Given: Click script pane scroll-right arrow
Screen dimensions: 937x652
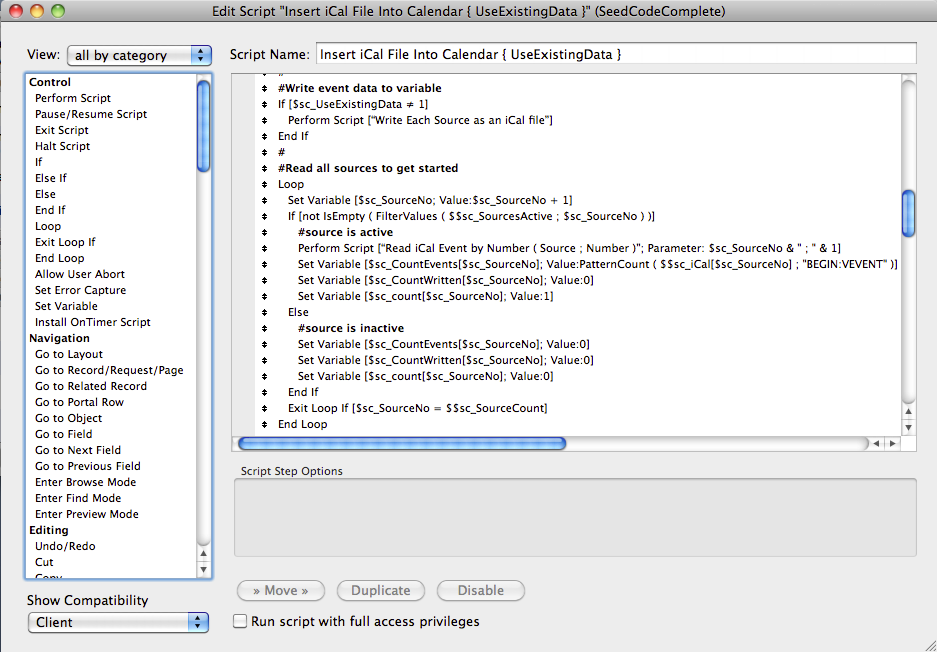Looking at the screenshot, I should click(x=893, y=443).
